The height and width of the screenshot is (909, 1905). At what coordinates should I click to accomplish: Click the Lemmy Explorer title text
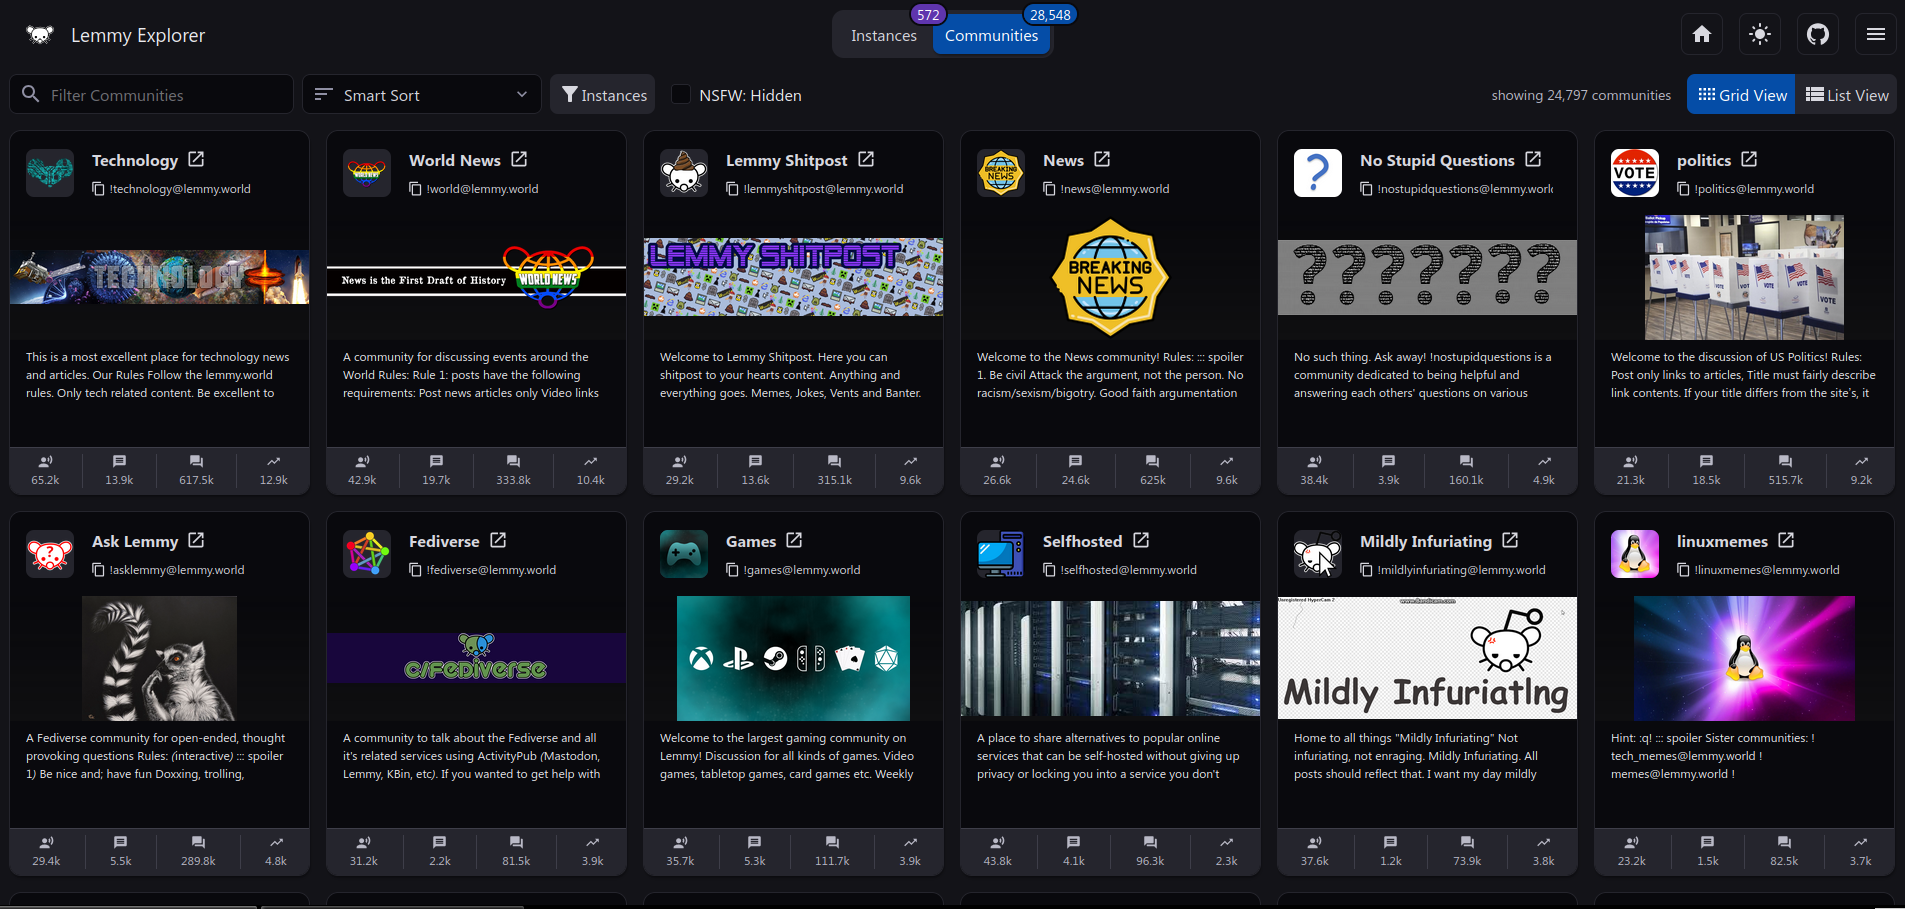(x=138, y=35)
